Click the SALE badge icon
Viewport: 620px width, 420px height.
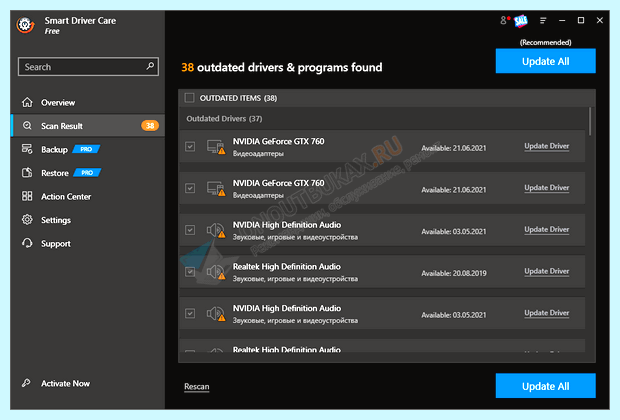[x=521, y=21]
